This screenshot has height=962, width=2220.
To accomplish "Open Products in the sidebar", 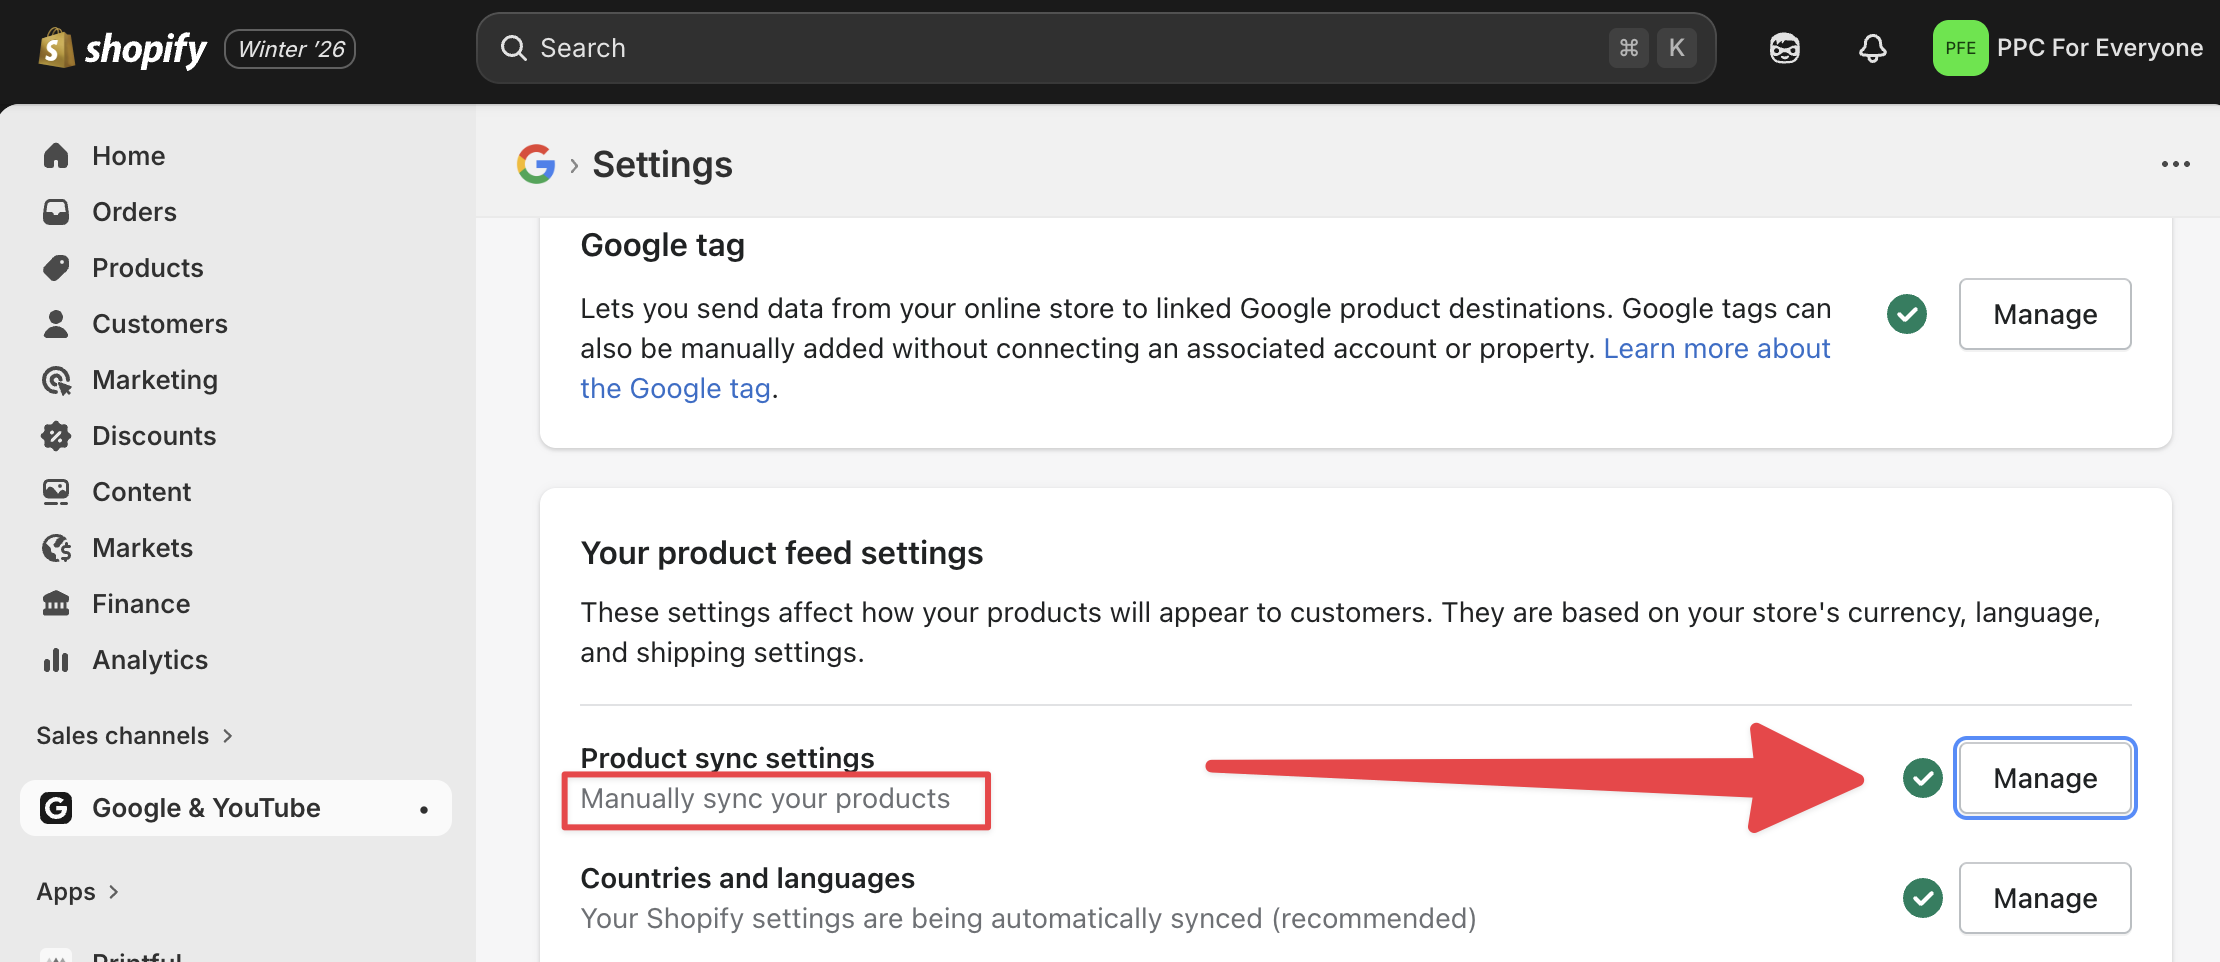I will (x=147, y=268).
